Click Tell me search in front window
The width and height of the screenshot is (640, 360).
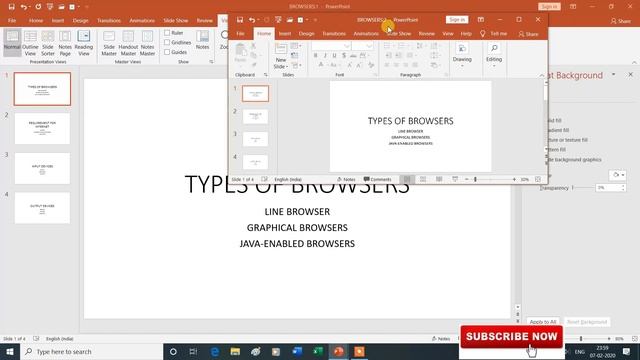pos(494,33)
